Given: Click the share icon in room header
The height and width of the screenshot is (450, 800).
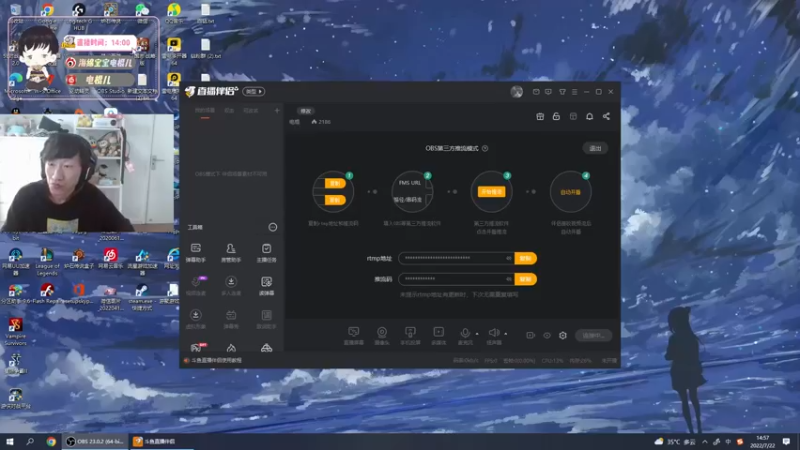Looking at the screenshot, I should [606, 116].
